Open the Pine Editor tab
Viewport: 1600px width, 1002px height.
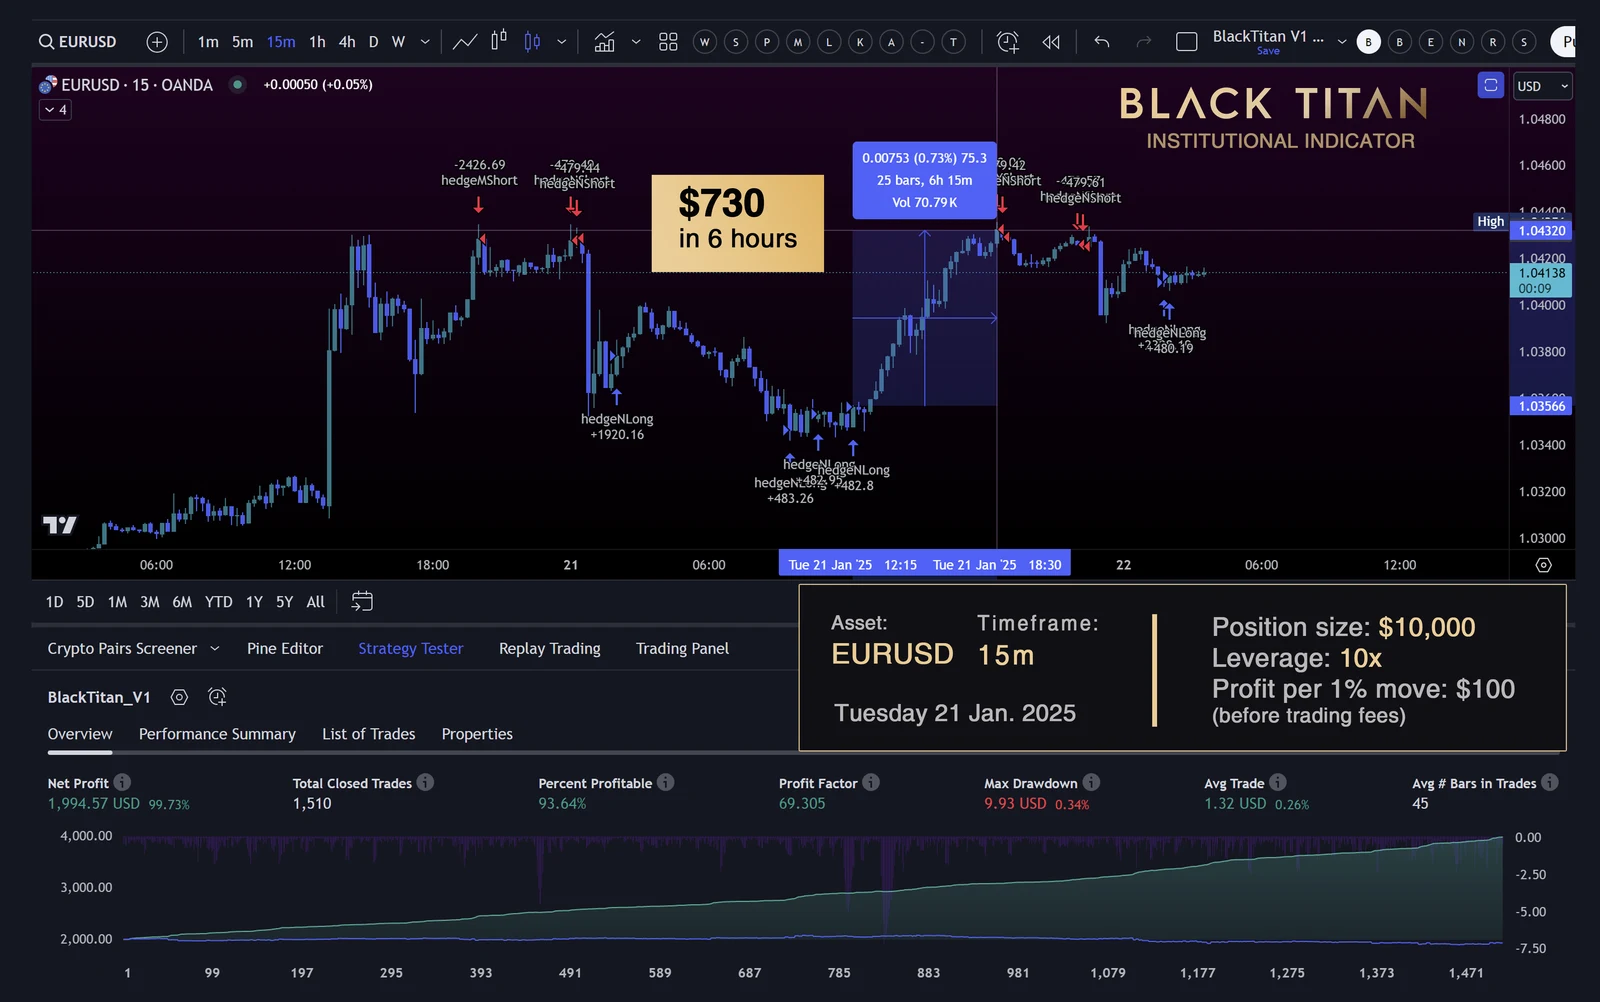coord(285,649)
